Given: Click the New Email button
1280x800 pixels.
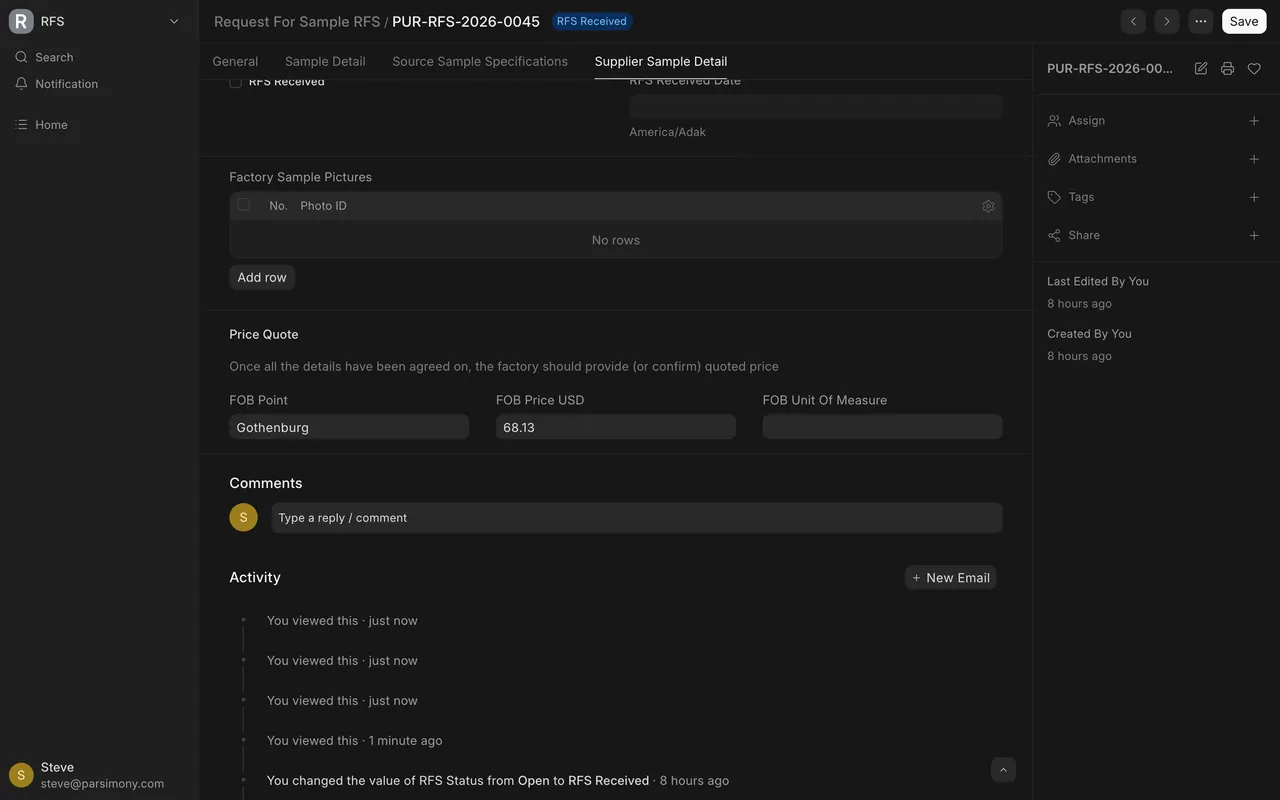Looking at the screenshot, I should [x=950, y=577].
